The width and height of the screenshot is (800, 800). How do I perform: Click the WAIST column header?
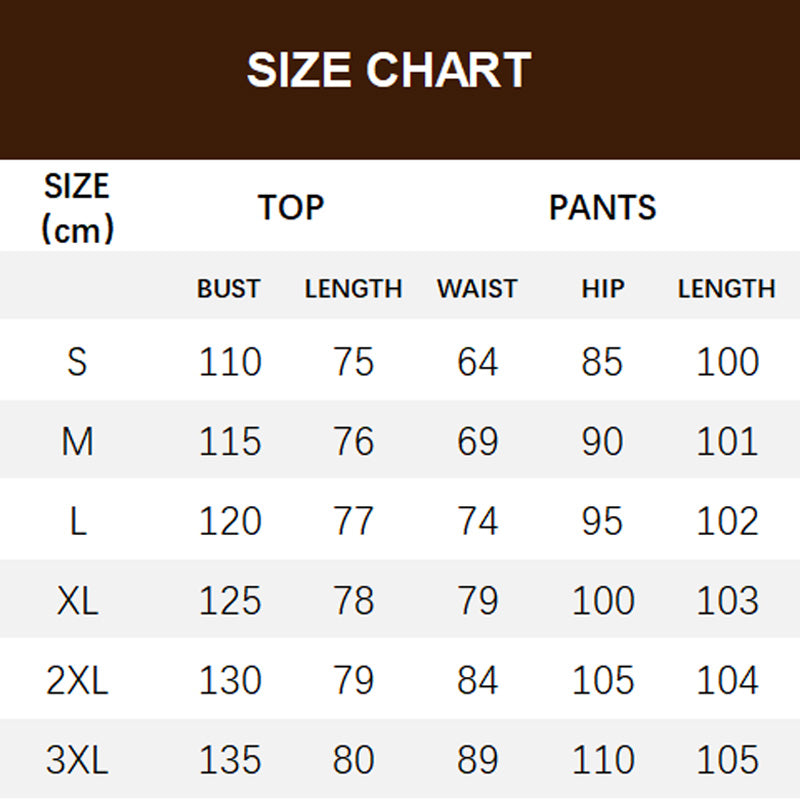(477, 289)
